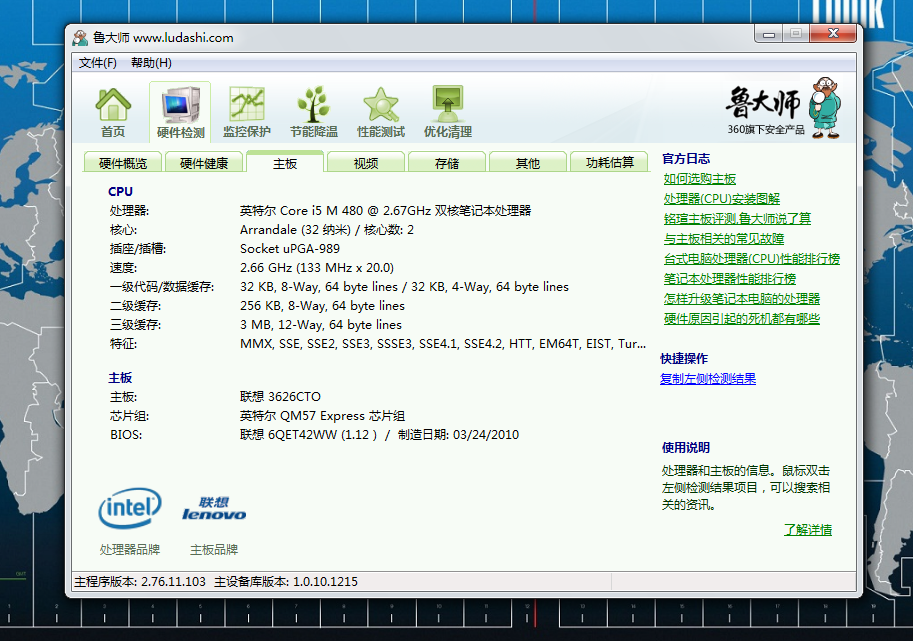
Task: Switch to the 硬件概览 tab
Action: click(x=123, y=162)
